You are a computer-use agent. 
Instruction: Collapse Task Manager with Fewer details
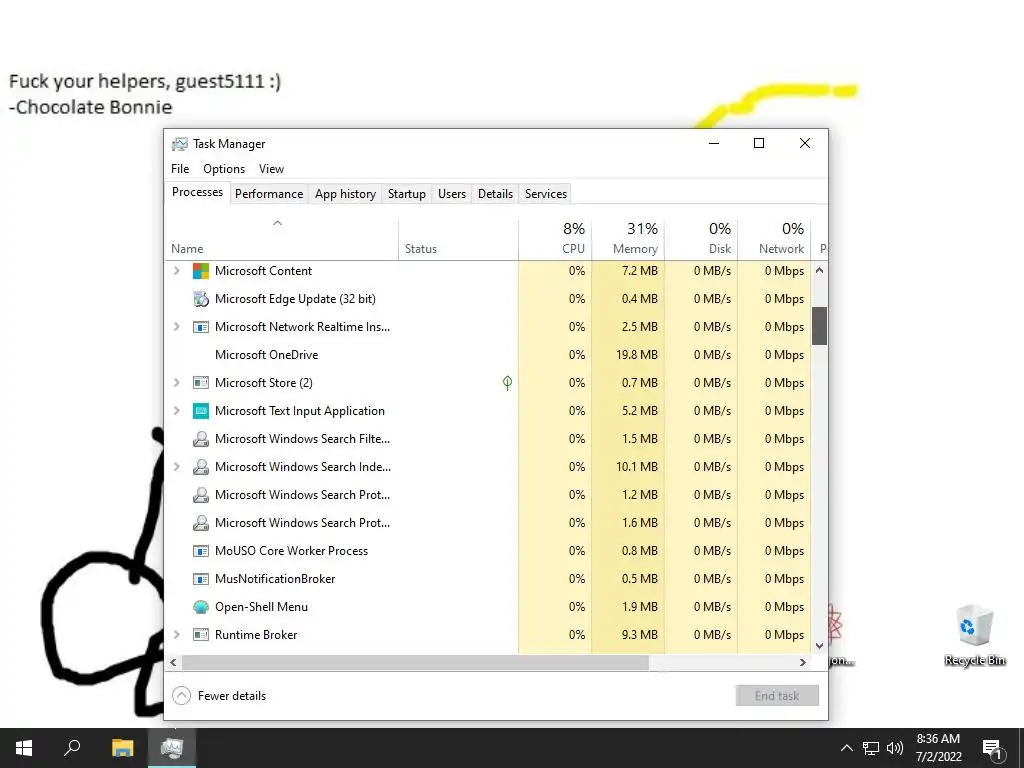[219, 696]
